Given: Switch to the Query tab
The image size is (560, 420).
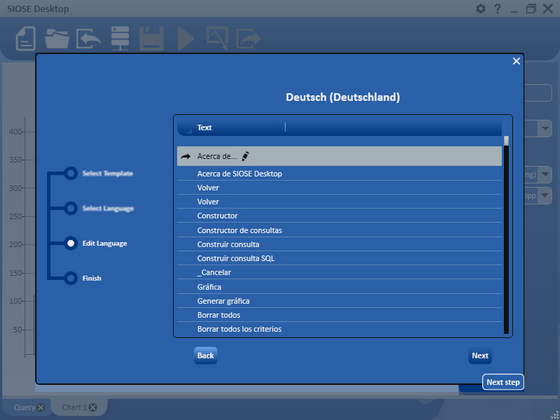Looking at the screenshot, I should 24,408.
